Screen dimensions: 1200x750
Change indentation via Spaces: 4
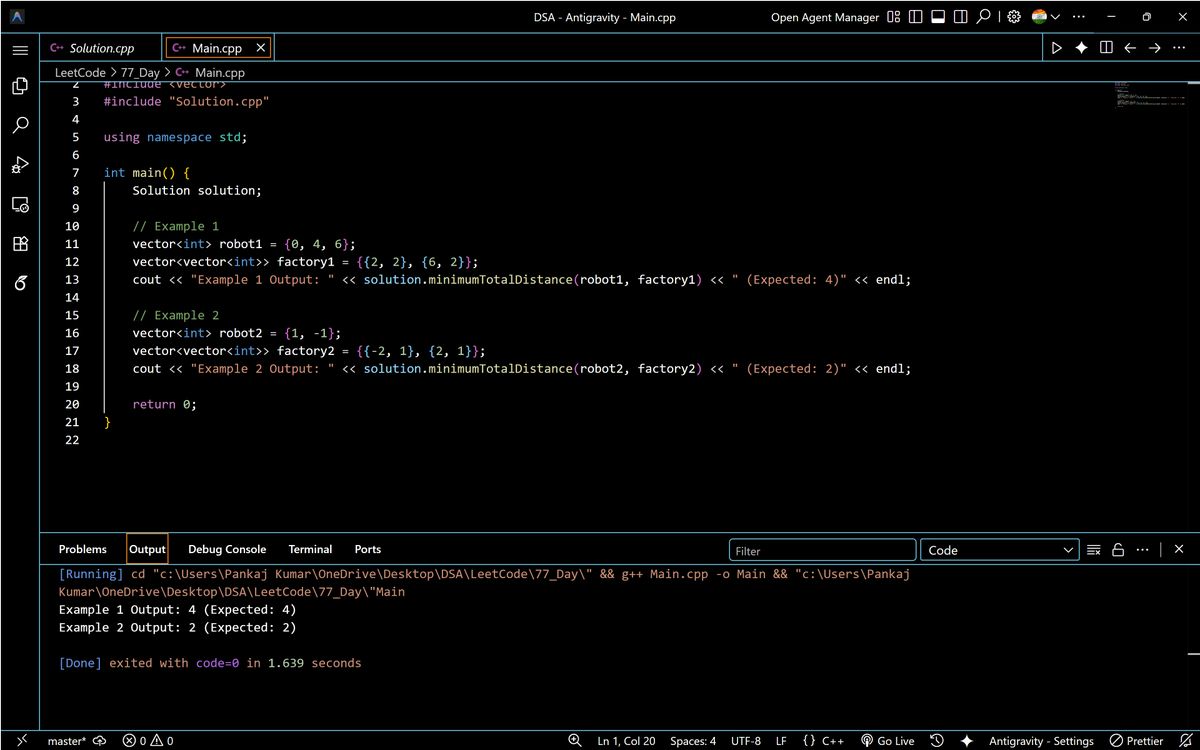pyautogui.click(x=693, y=741)
